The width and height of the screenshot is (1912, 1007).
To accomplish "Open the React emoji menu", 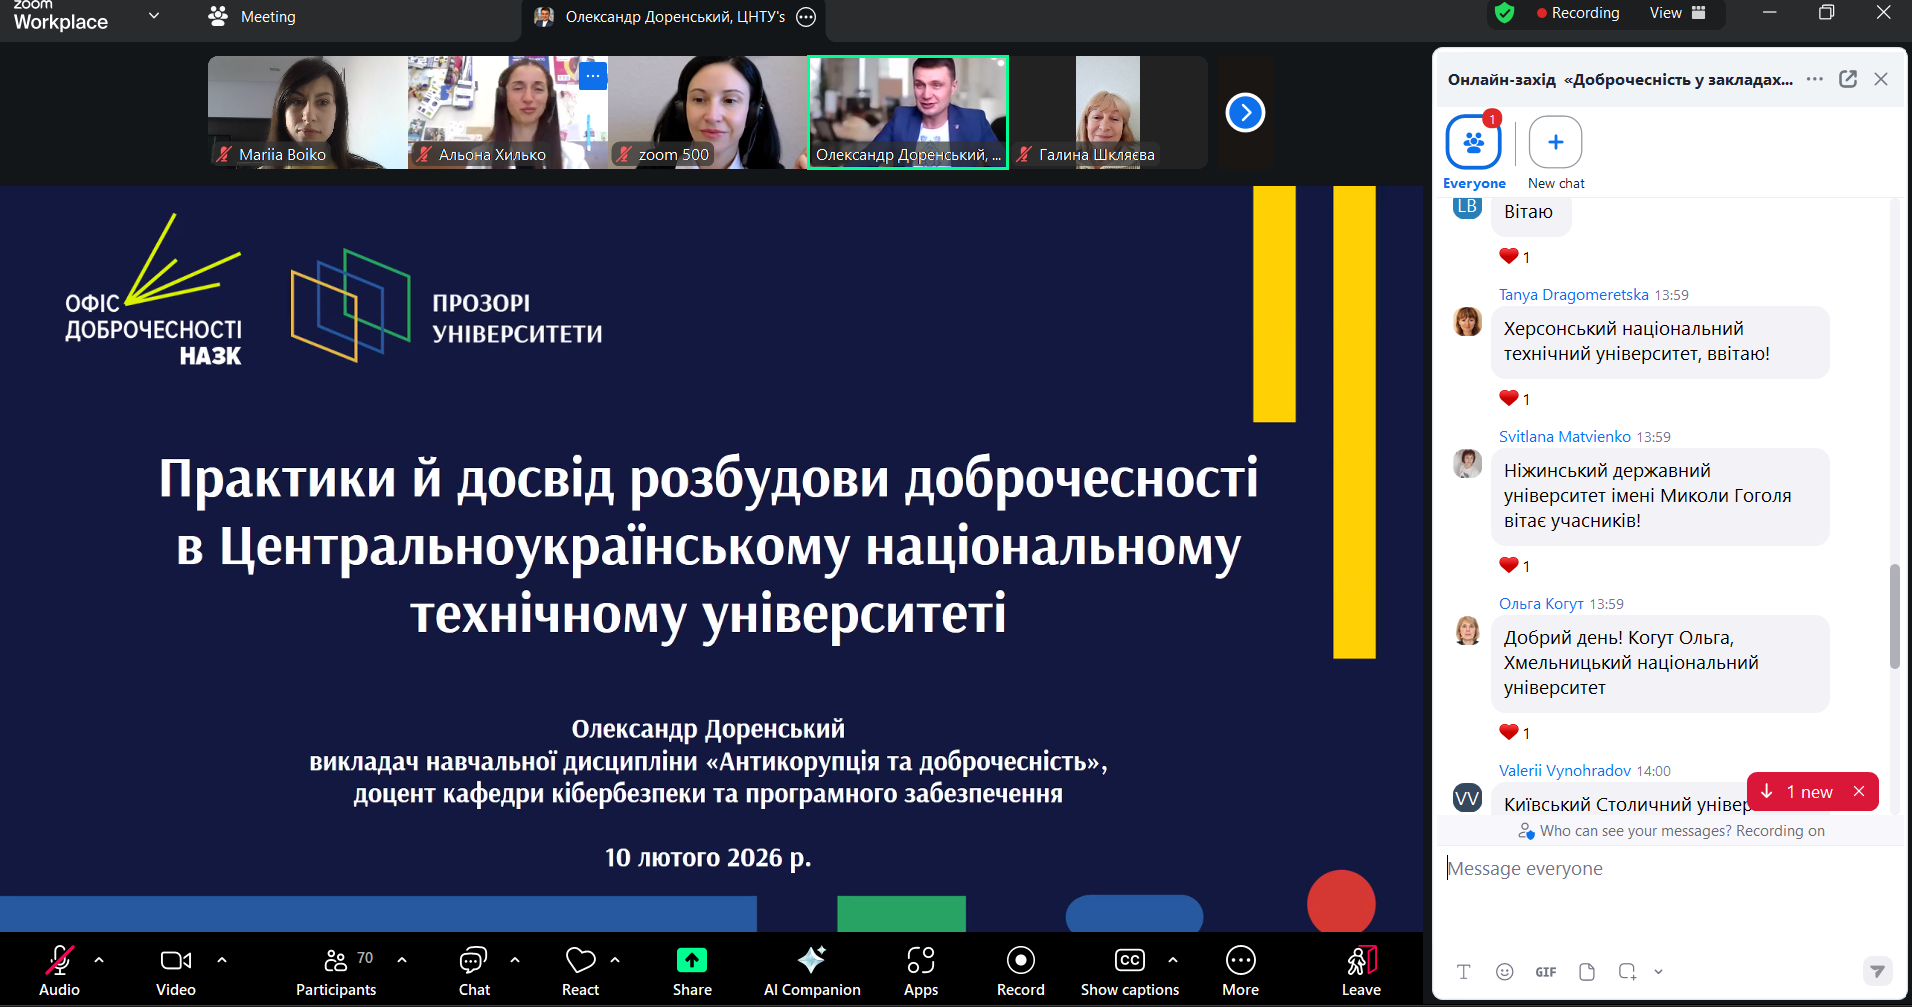I will coord(580,970).
